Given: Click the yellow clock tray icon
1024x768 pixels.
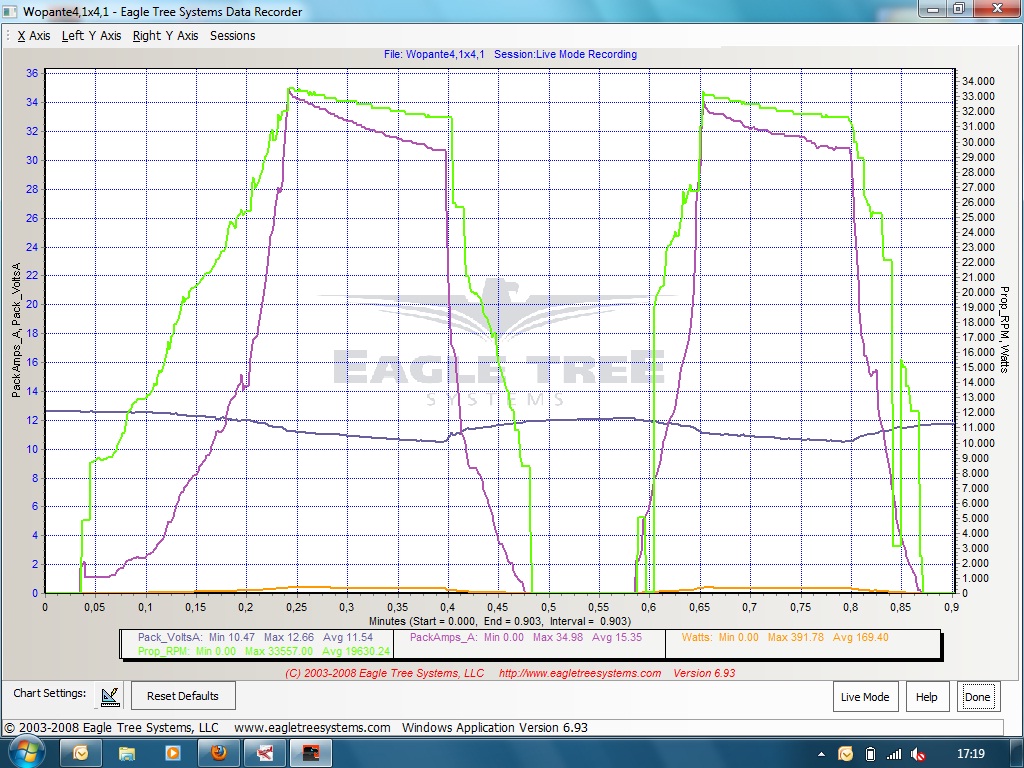Looking at the screenshot, I should coord(845,754).
